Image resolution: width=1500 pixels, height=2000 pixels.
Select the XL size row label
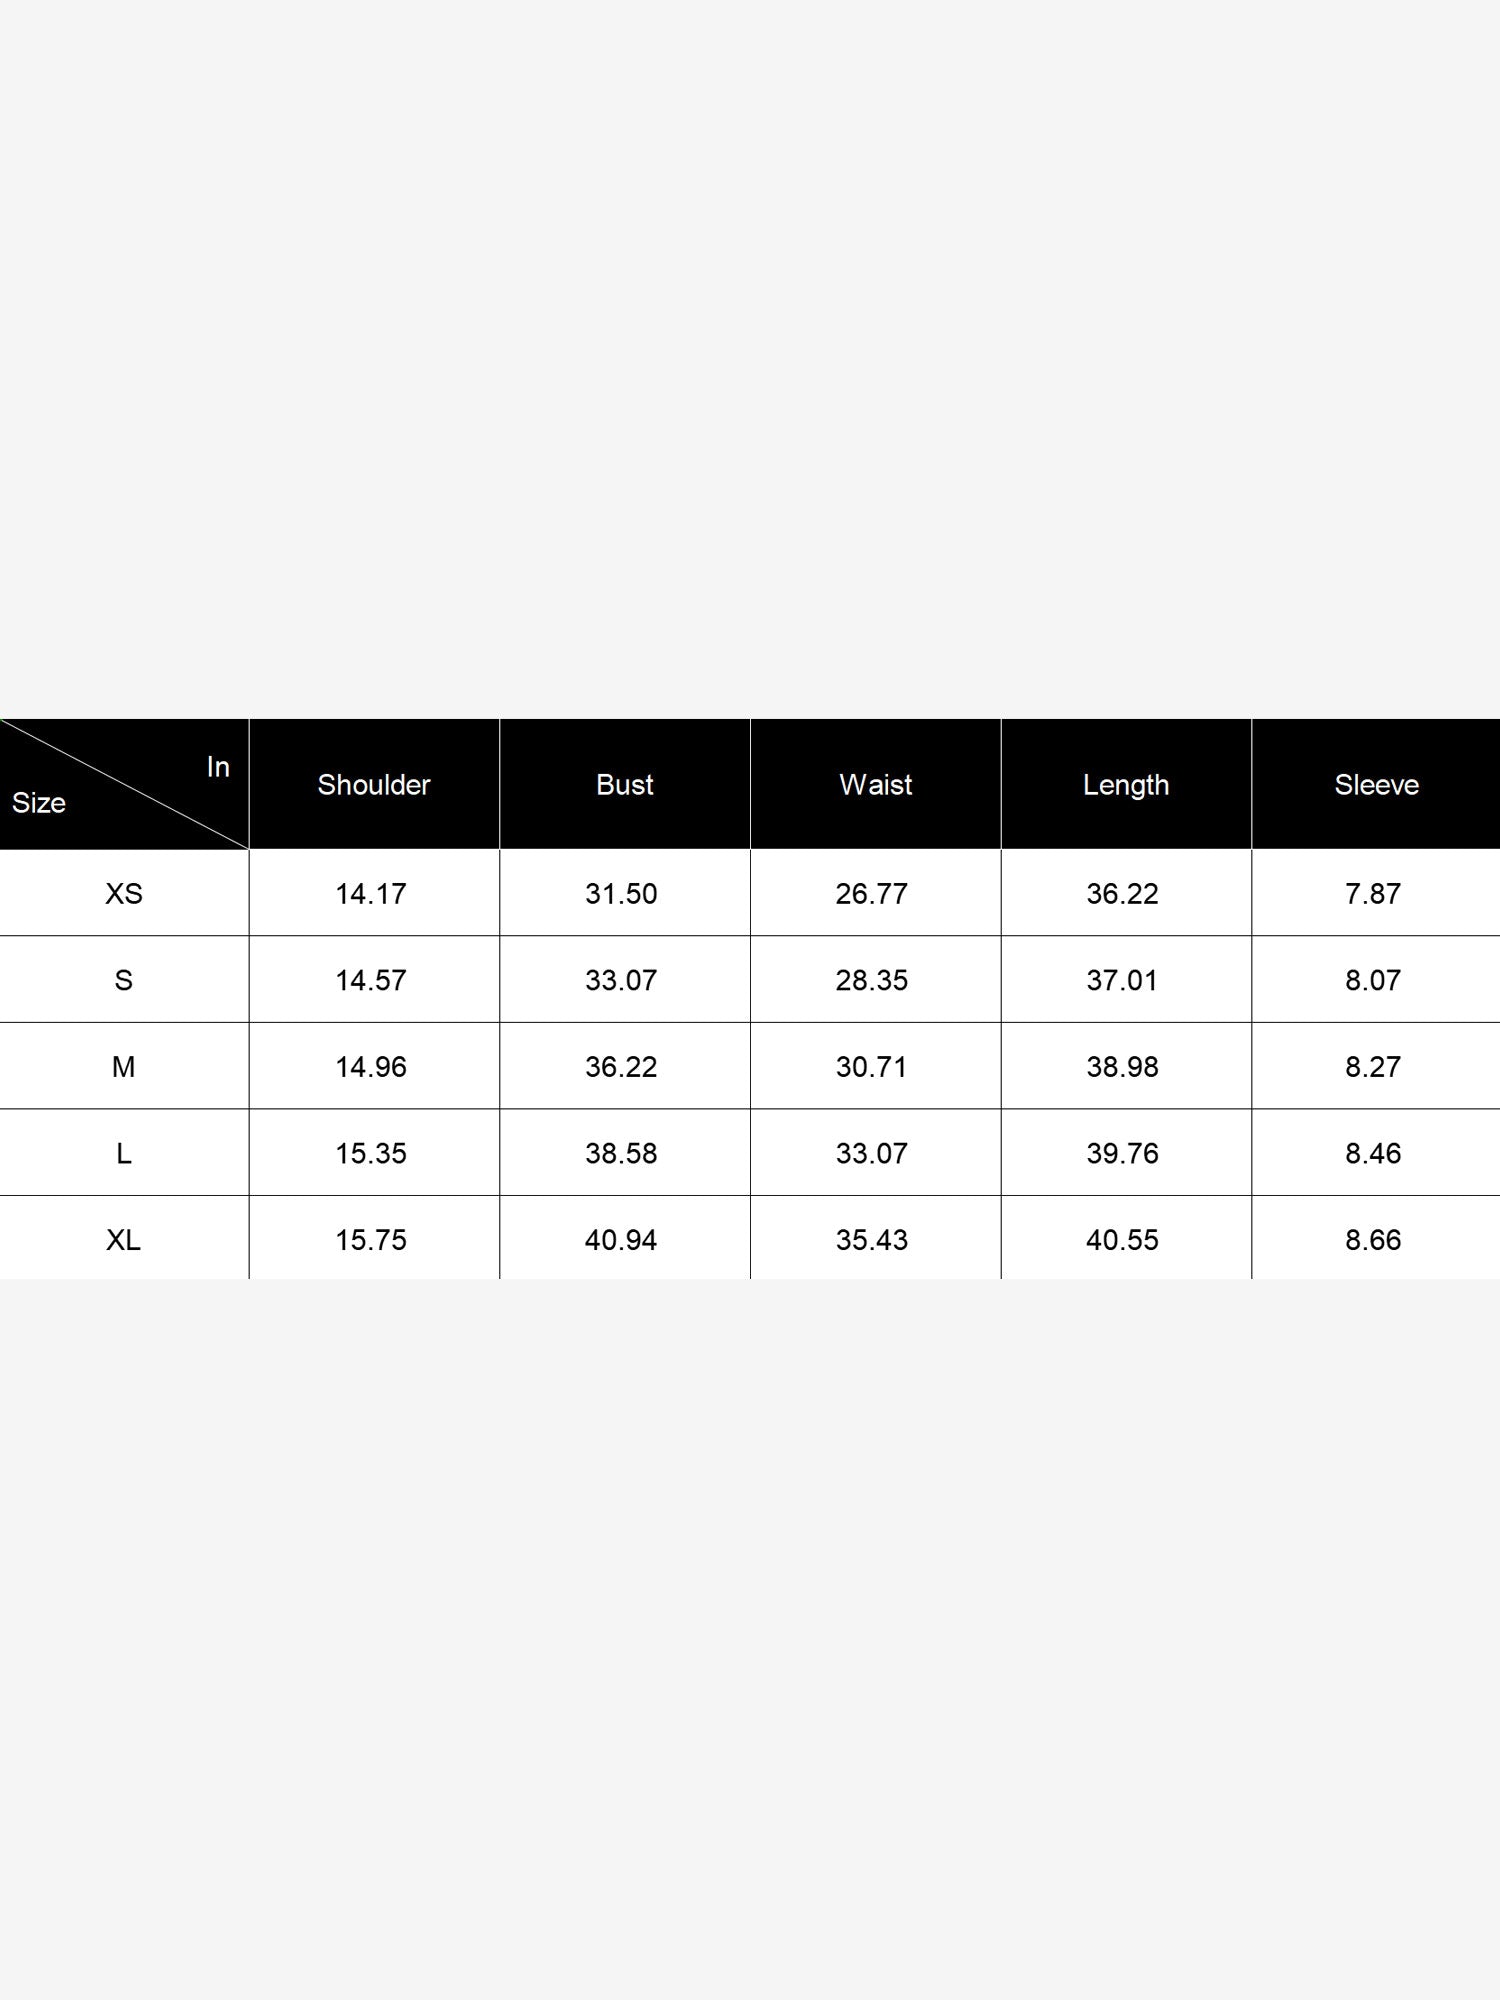[124, 1240]
